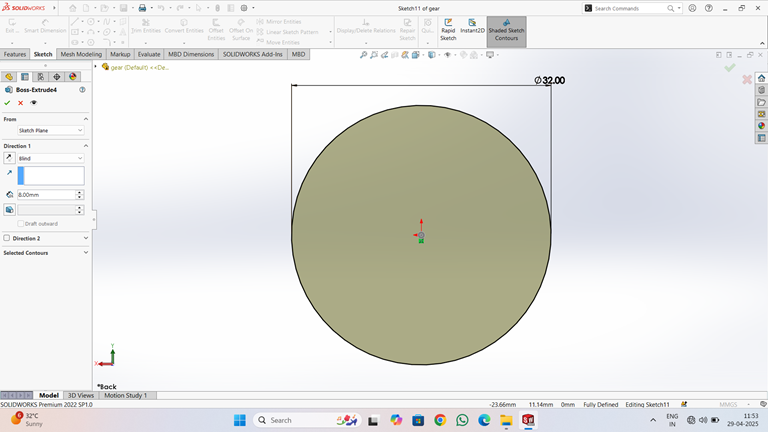Open Google Chrome from the taskbar
Image resolution: width=768 pixels, height=432 pixels.
[440, 420]
